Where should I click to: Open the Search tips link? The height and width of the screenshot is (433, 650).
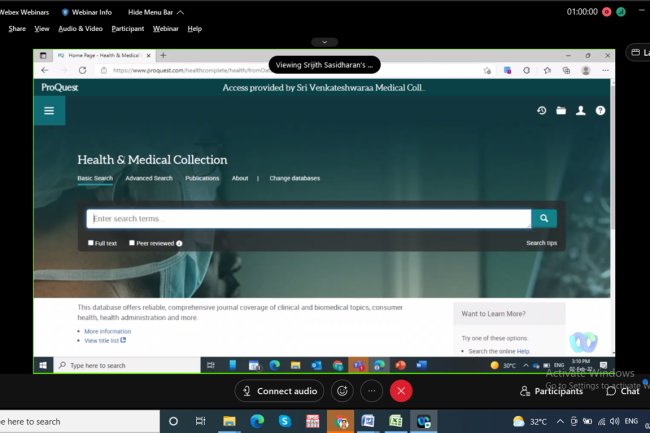[541, 243]
